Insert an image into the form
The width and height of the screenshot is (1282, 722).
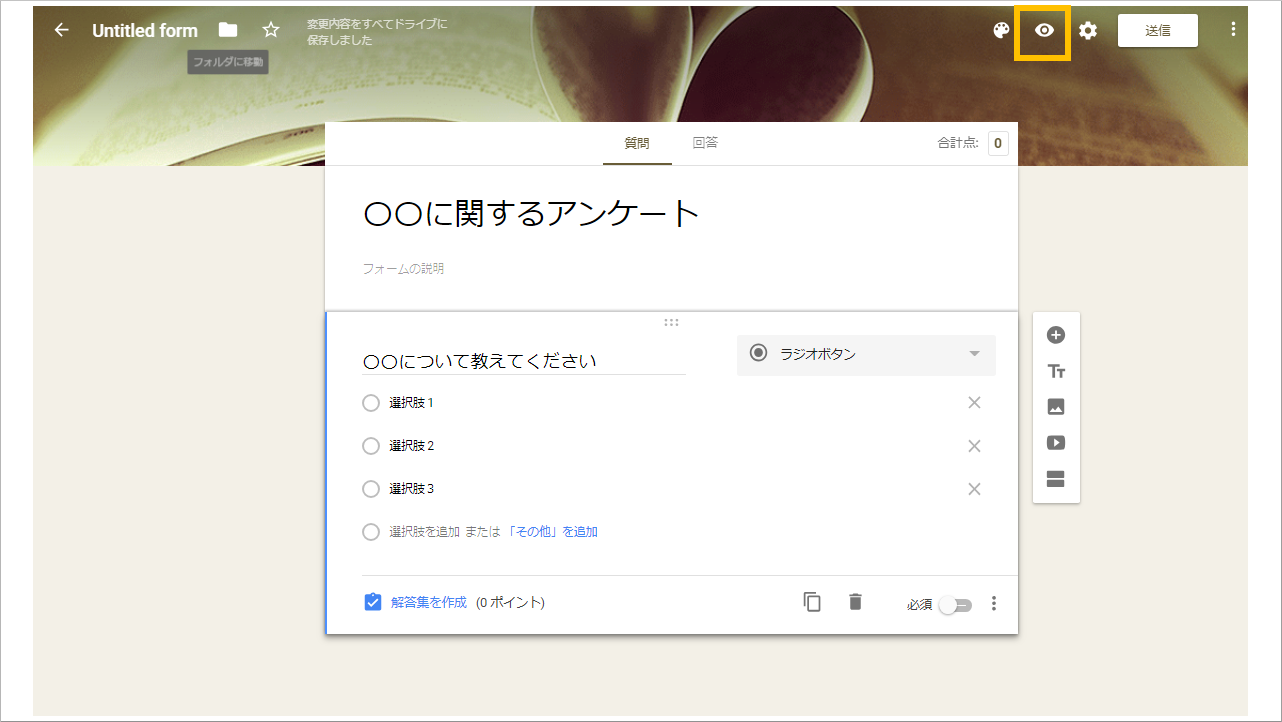pos(1056,407)
